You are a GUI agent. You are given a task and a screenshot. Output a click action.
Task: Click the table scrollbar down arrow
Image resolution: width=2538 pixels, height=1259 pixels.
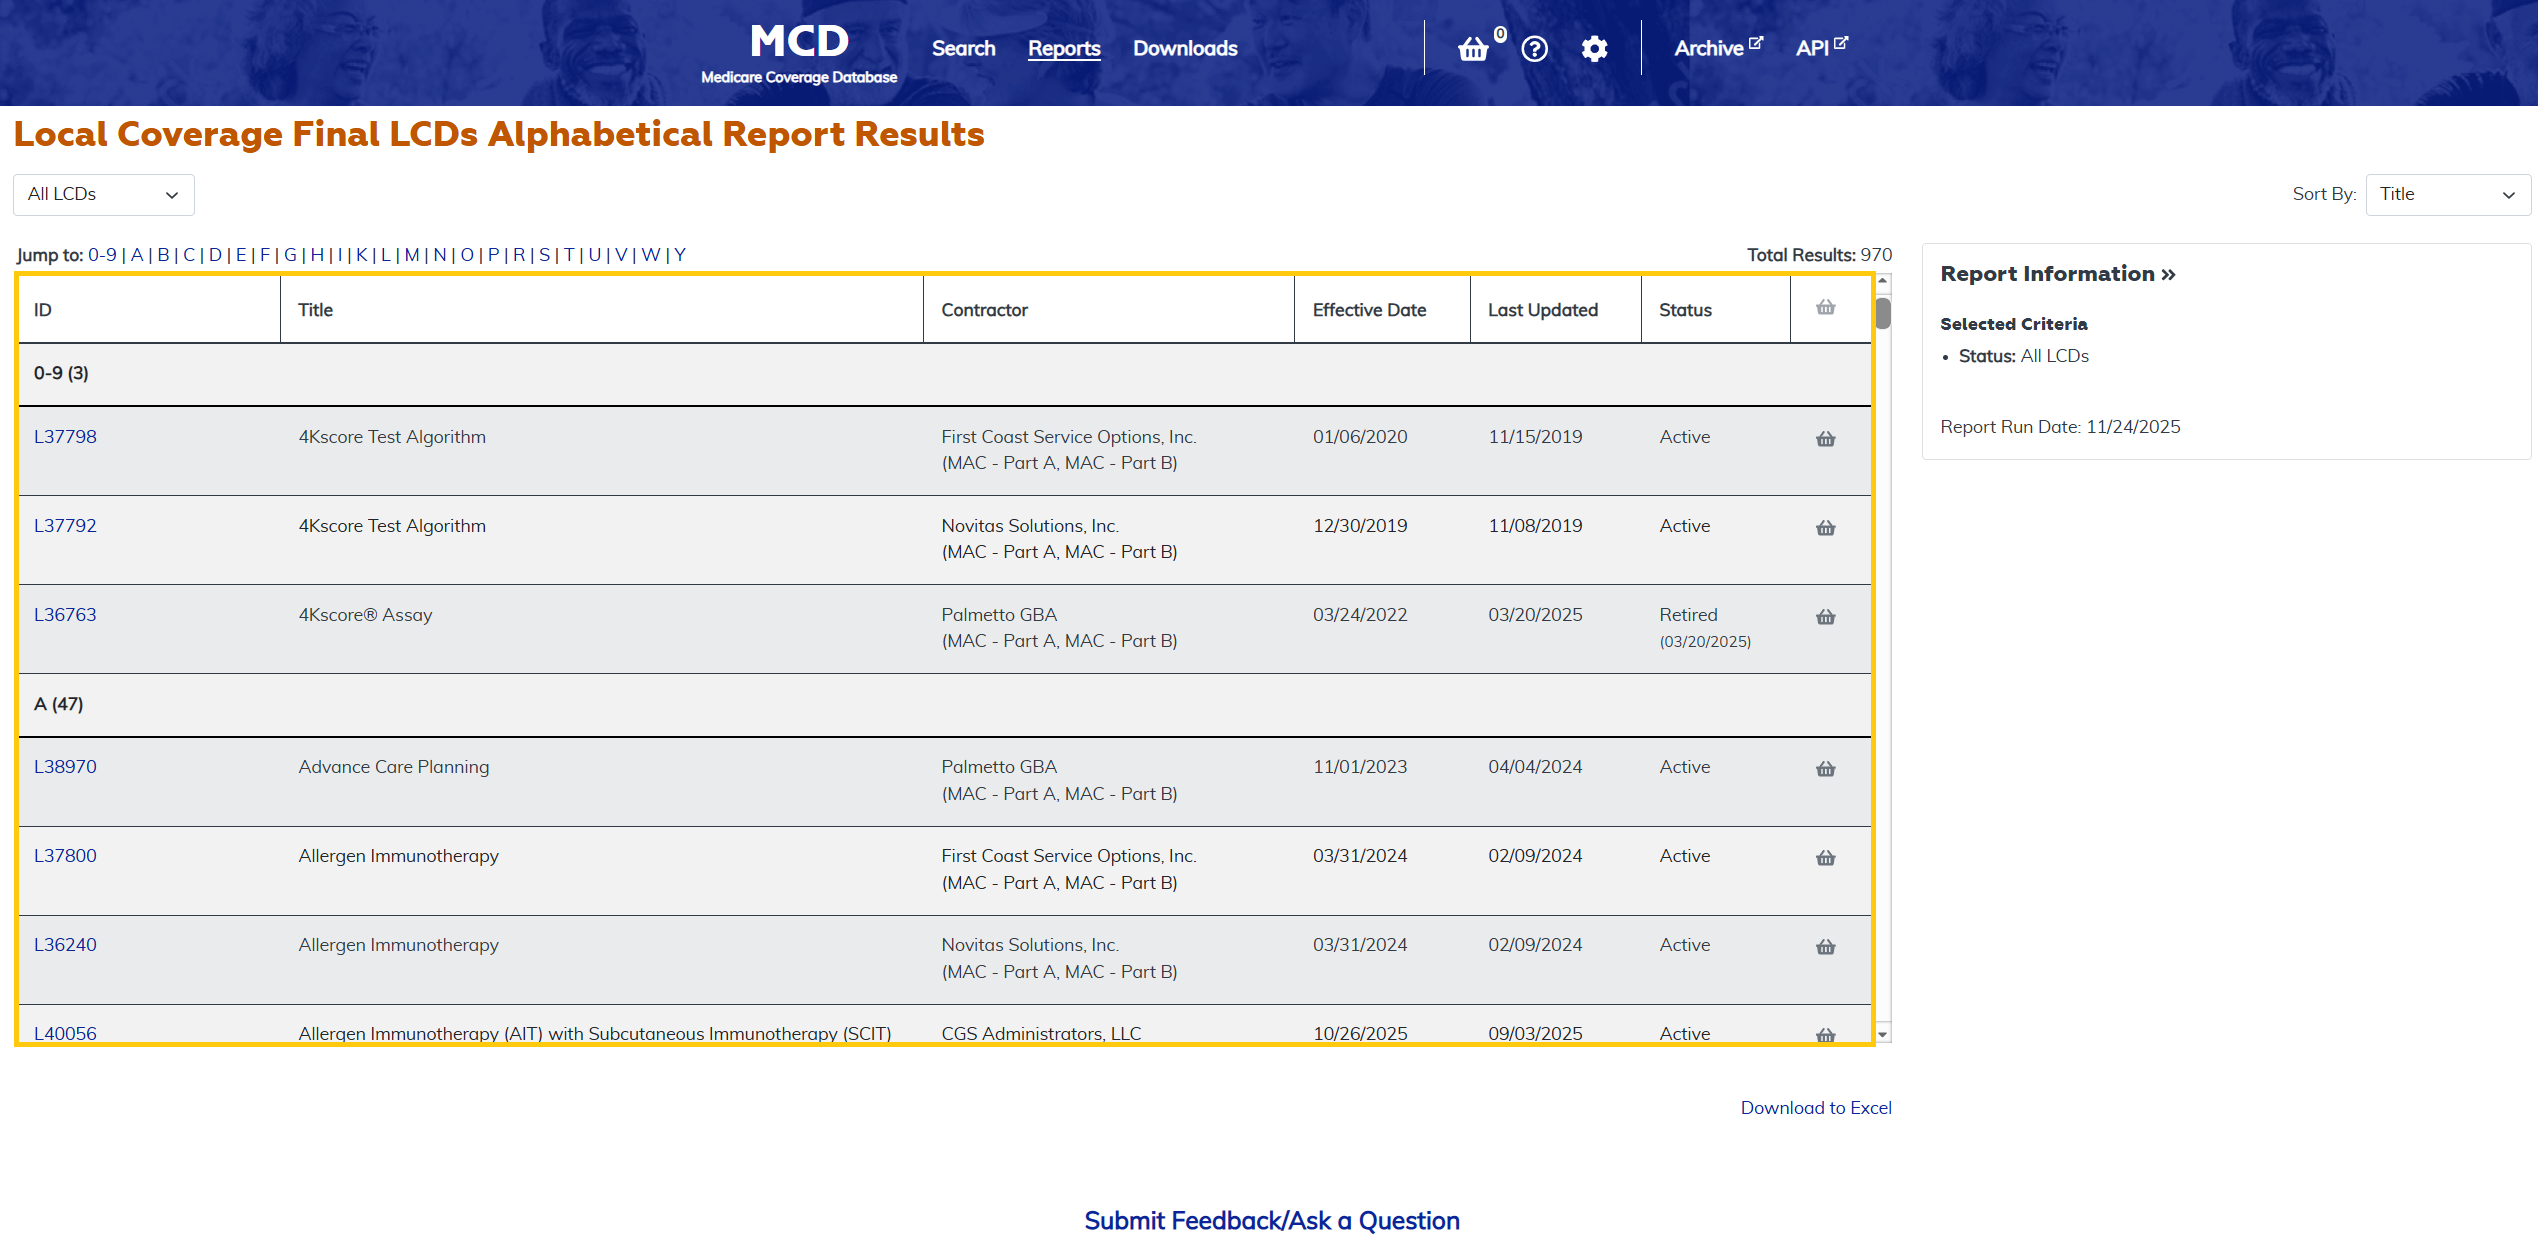coord(1882,1035)
